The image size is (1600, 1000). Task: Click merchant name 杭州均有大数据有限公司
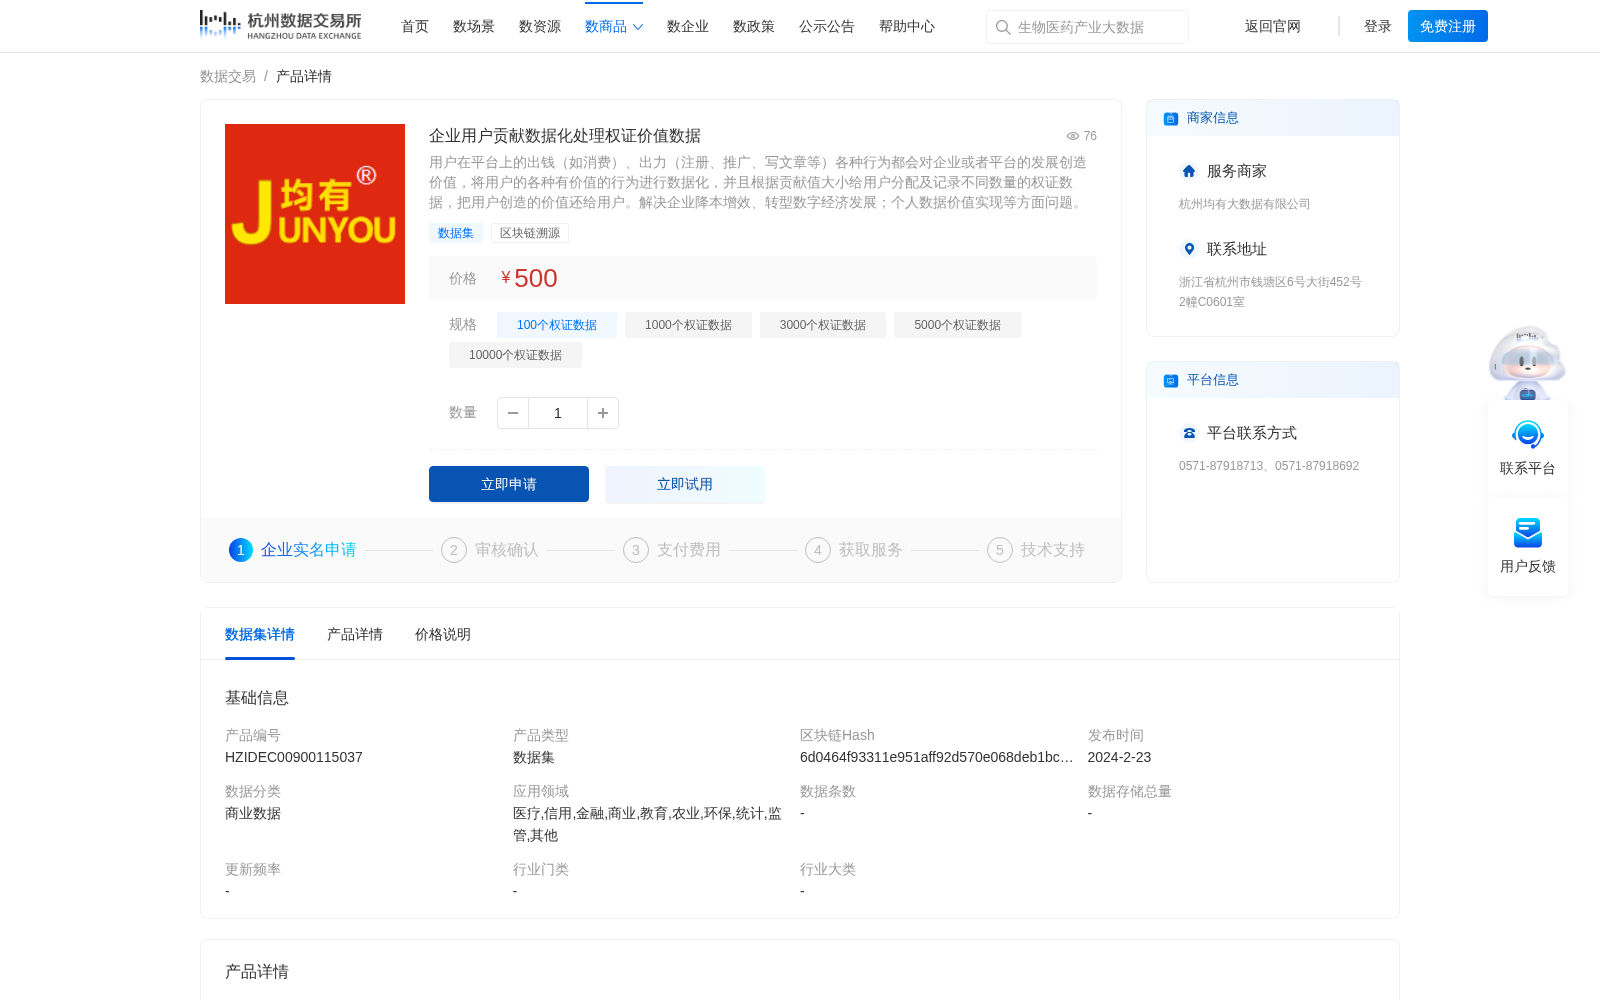pyautogui.click(x=1245, y=204)
